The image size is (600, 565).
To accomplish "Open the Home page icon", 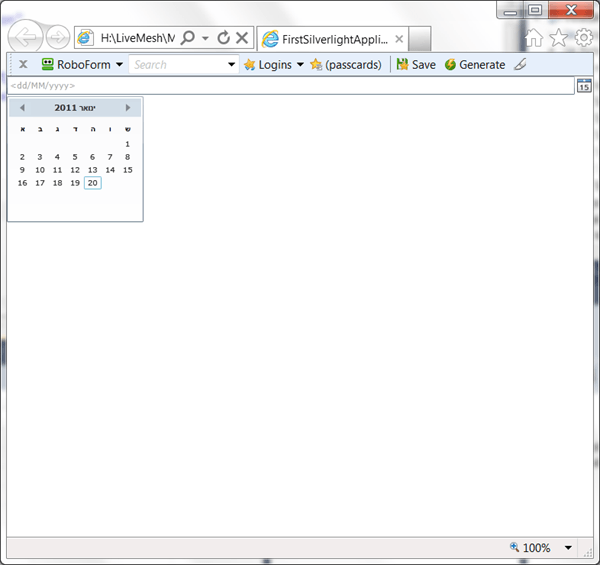I will [533, 37].
